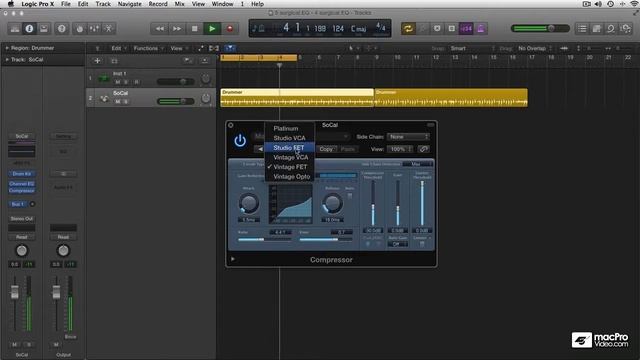Click the Compressor Attack knob

click(249, 203)
